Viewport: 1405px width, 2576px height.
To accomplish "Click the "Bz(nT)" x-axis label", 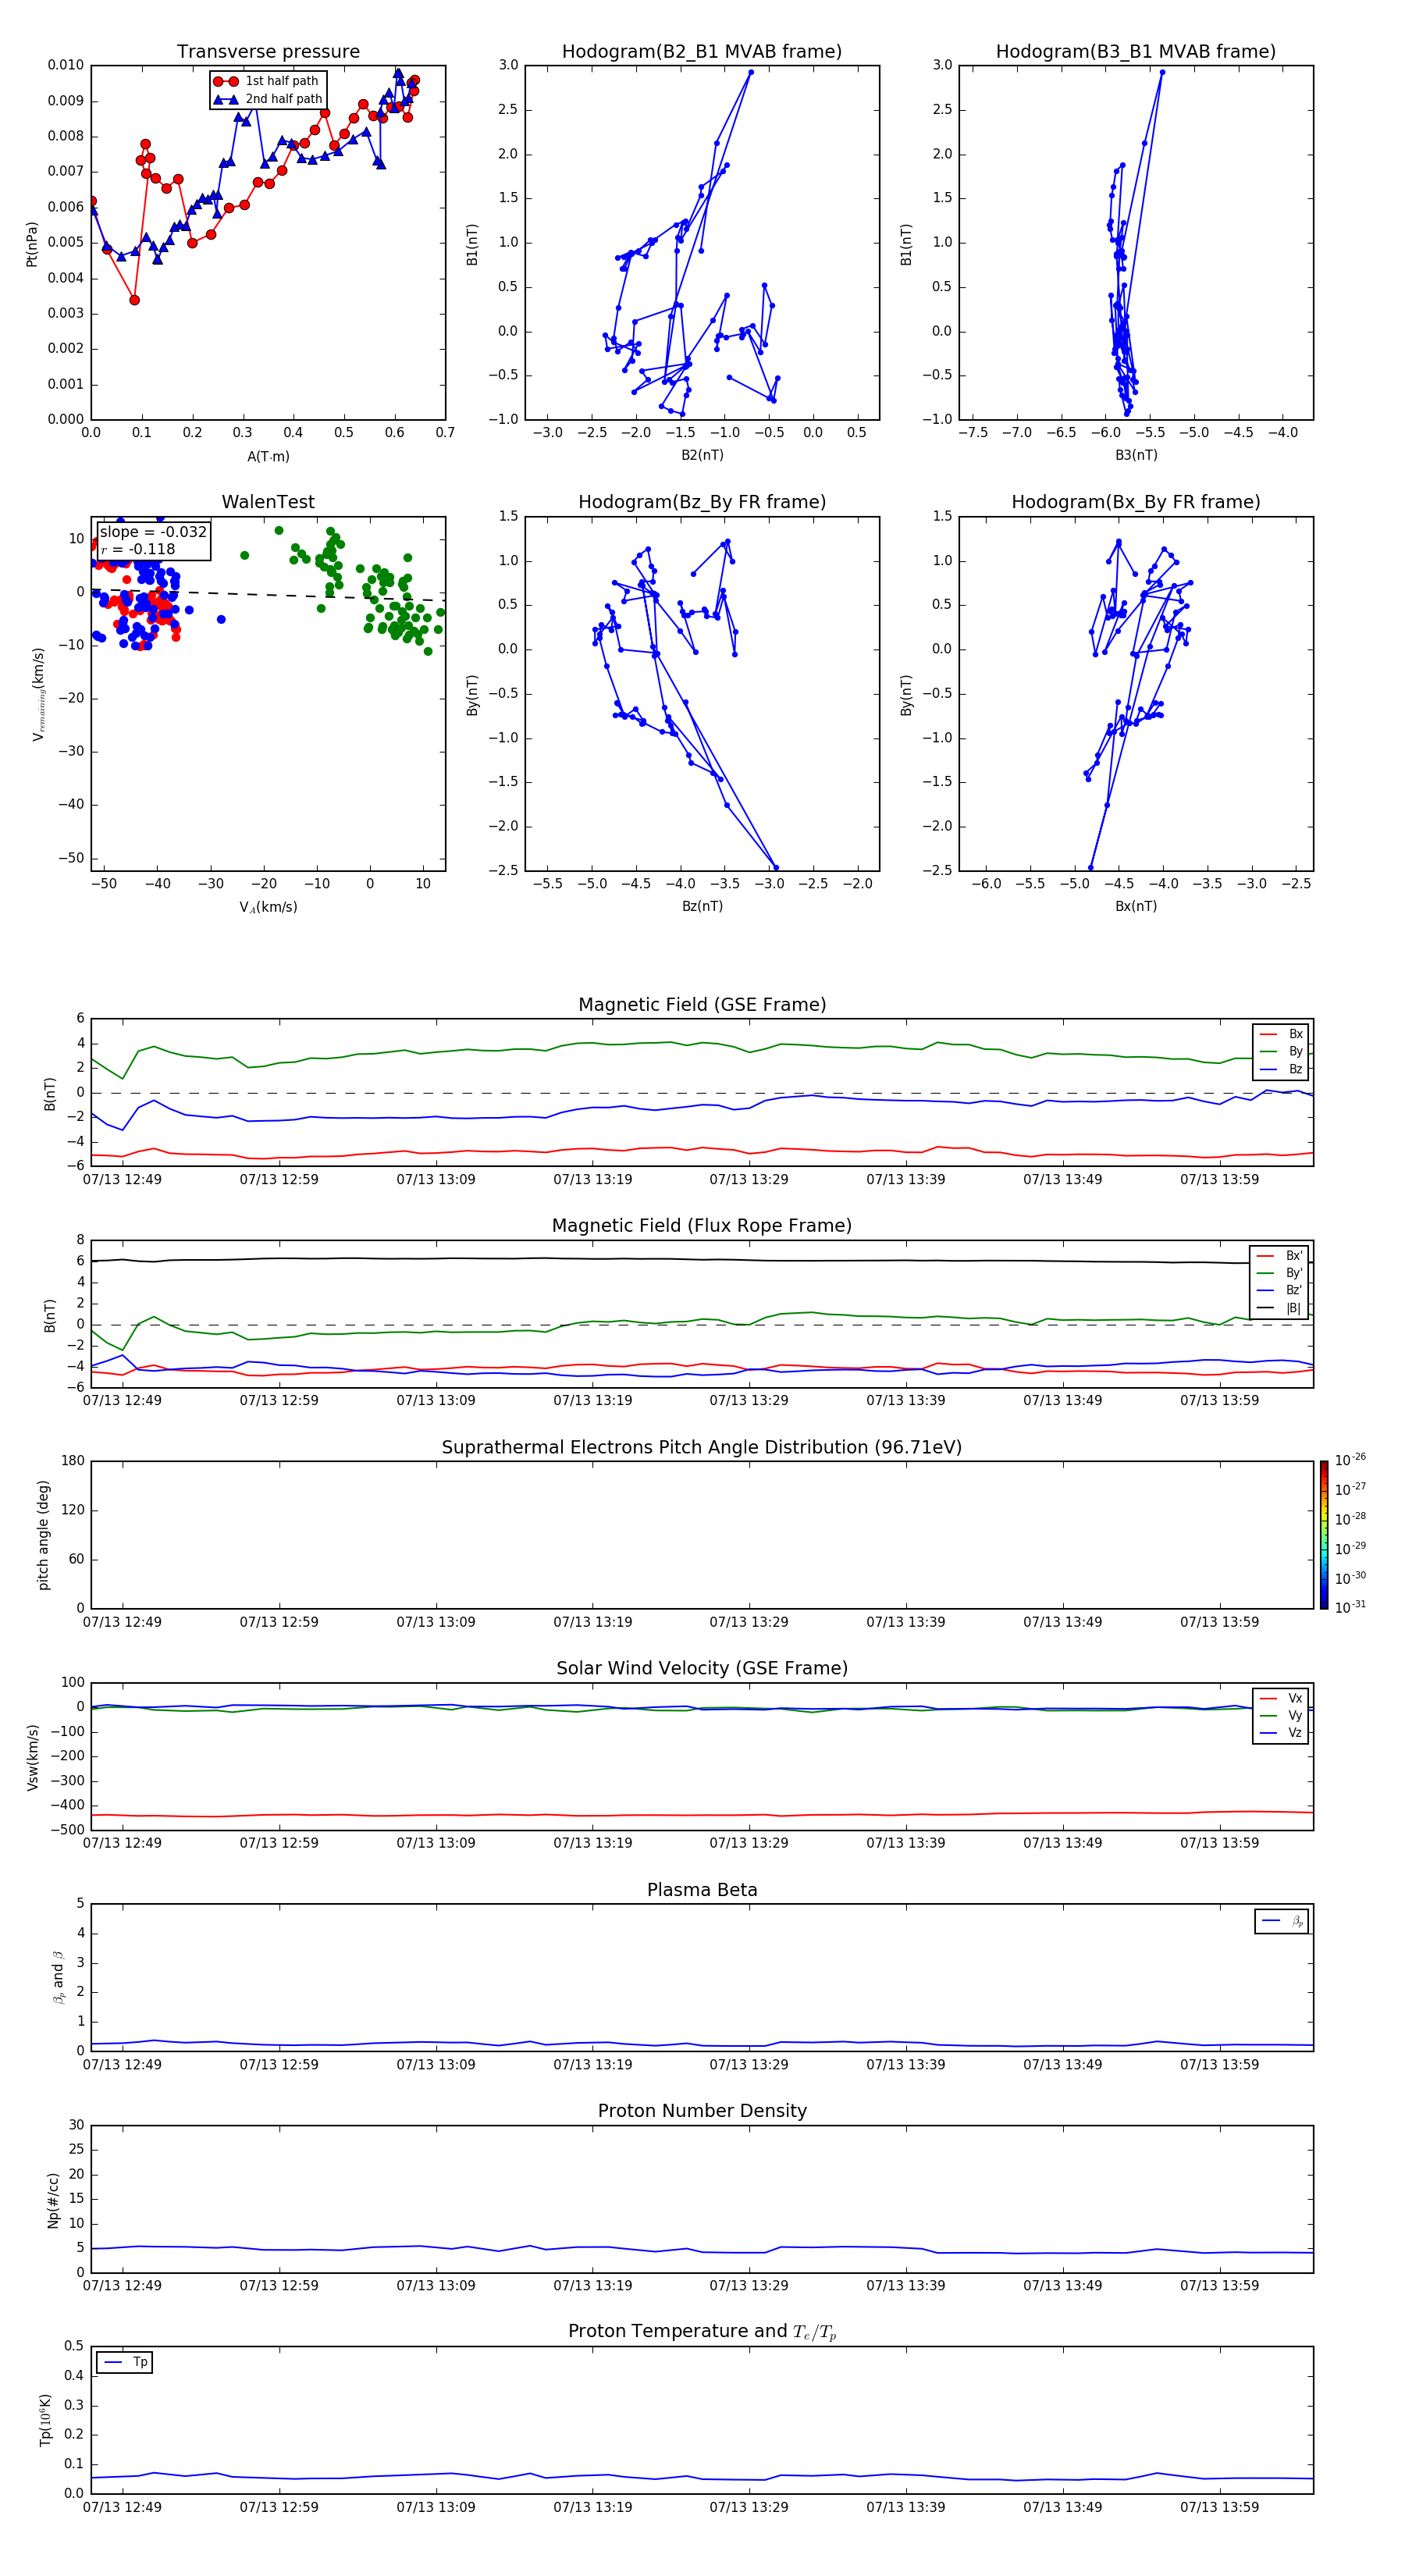I will point(702,906).
